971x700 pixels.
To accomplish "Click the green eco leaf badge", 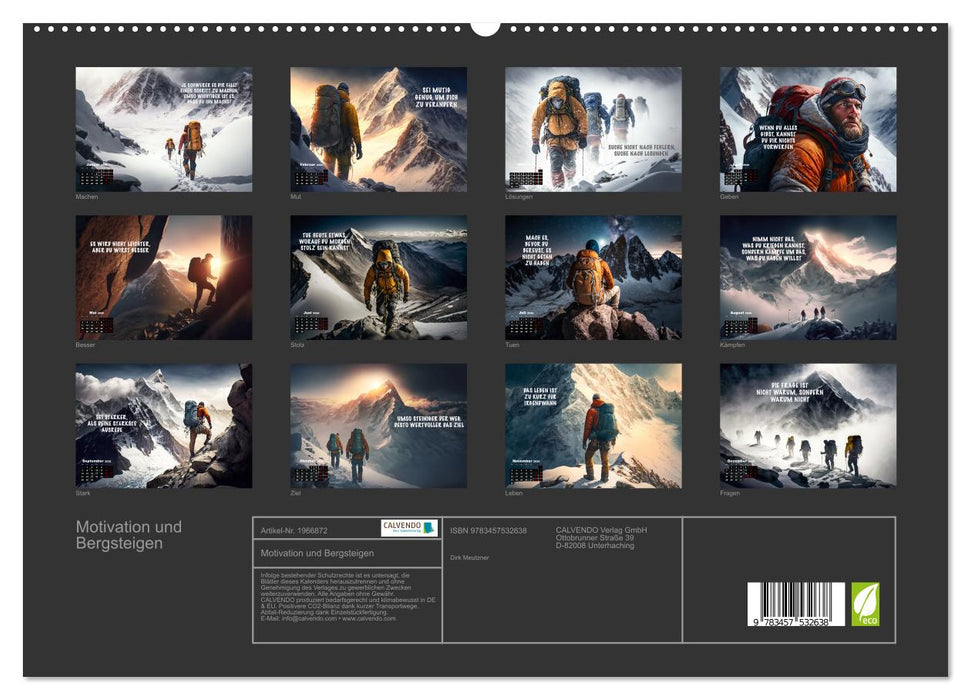I will [x=865, y=604].
